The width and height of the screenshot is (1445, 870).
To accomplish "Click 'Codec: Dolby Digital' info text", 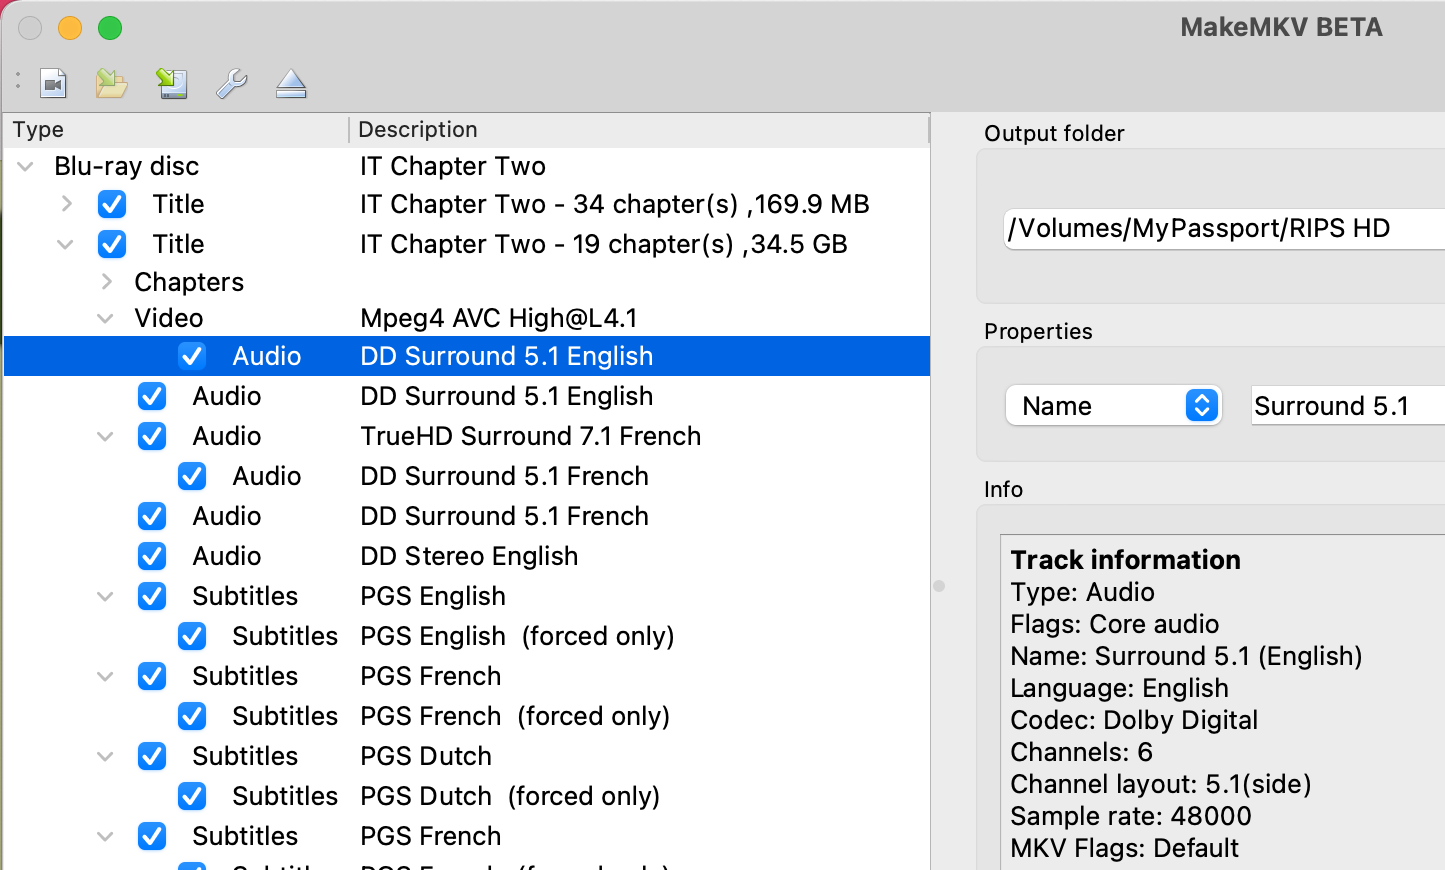I will pos(1134,720).
